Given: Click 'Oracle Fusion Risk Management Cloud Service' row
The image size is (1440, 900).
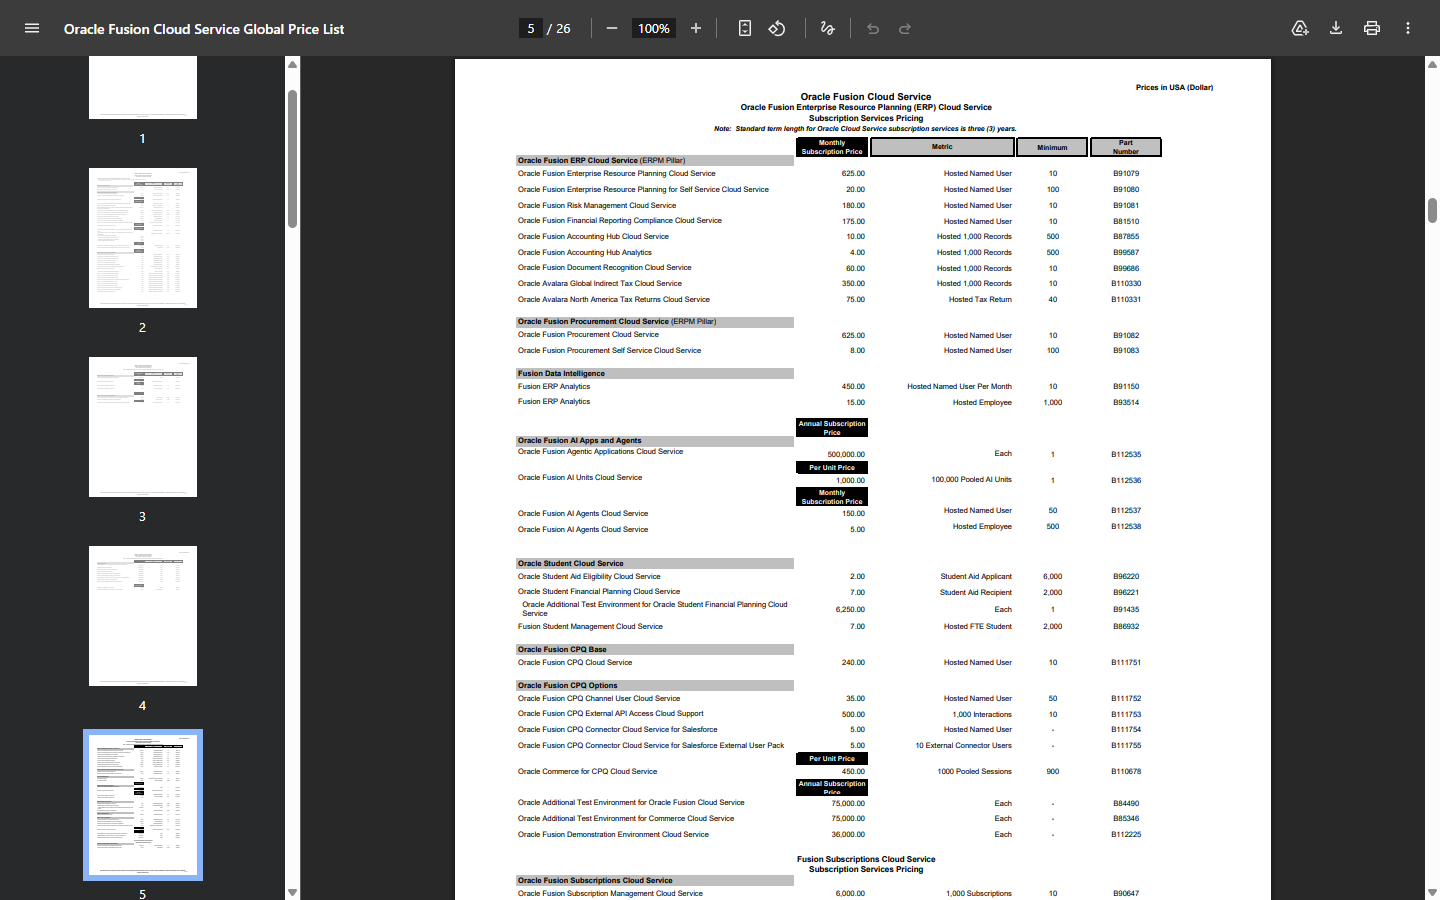Looking at the screenshot, I should pyautogui.click(x=597, y=205).
